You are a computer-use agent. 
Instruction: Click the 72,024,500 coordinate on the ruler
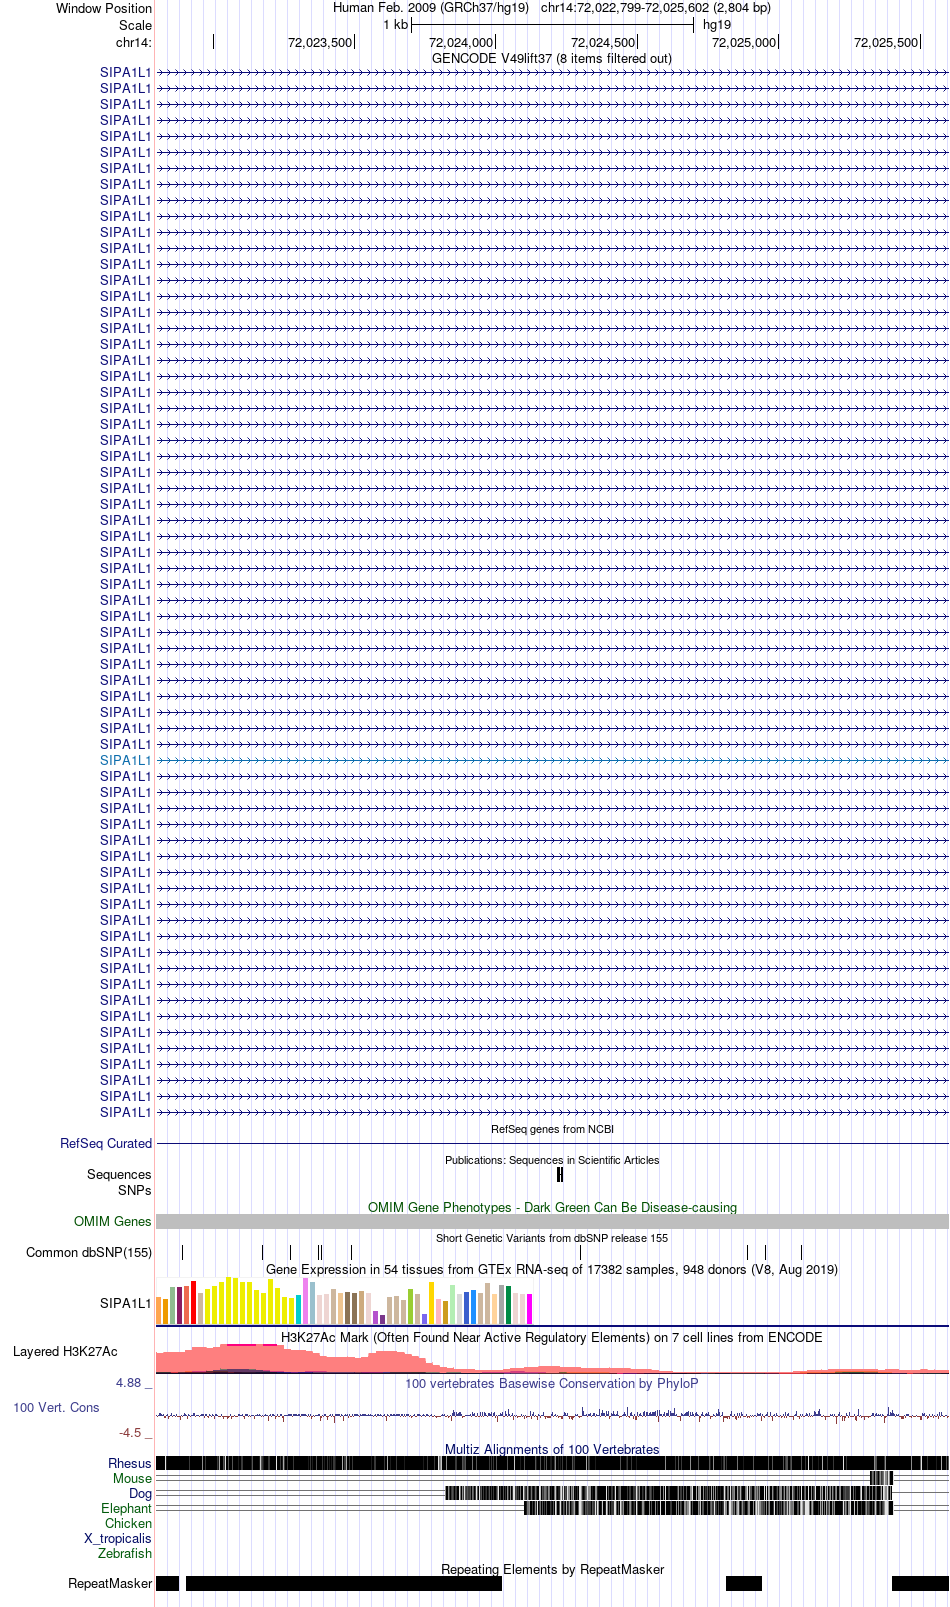click(x=603, y=42)
